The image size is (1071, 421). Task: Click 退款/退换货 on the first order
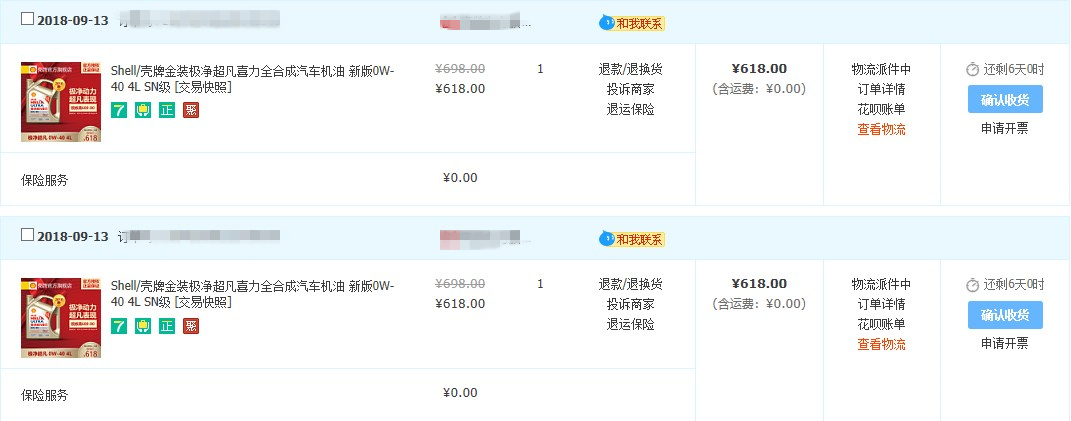(630, 69)
